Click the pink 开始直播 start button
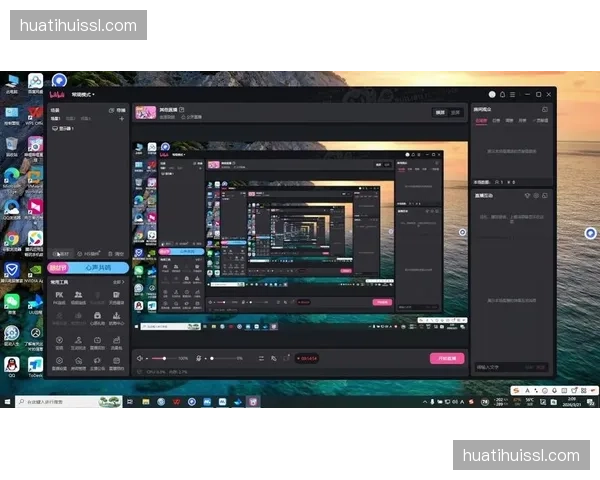This screenshot has width=600, height=480. coord(446,358)
